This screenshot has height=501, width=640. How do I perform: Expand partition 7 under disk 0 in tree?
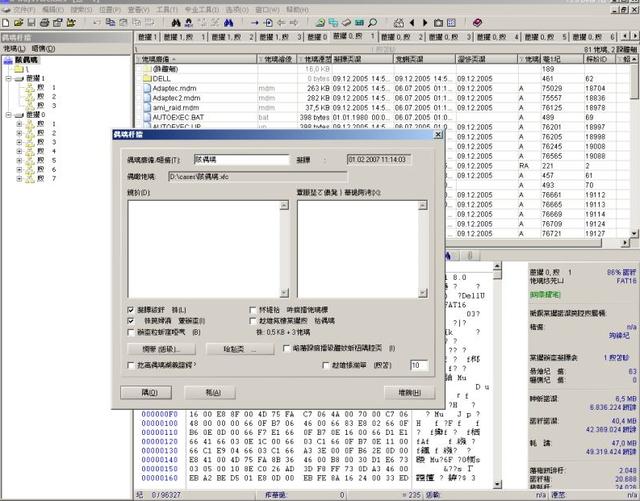pyautogui.click(x=19, y=178)
